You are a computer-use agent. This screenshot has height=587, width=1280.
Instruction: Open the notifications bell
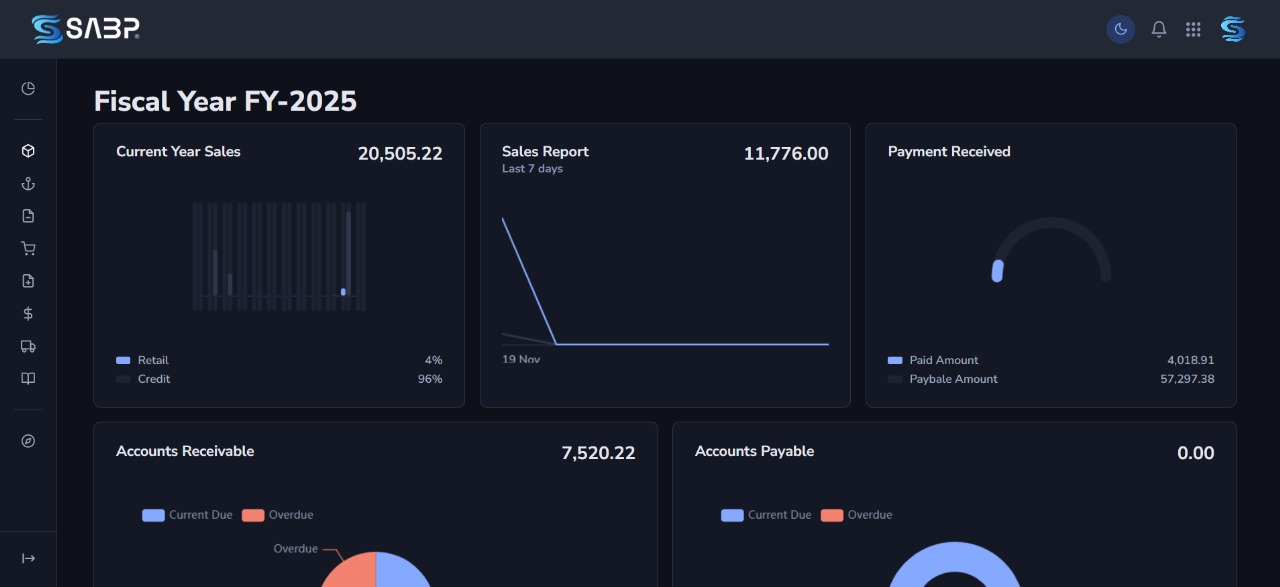pyautogui.click(x=1159, y=29)
